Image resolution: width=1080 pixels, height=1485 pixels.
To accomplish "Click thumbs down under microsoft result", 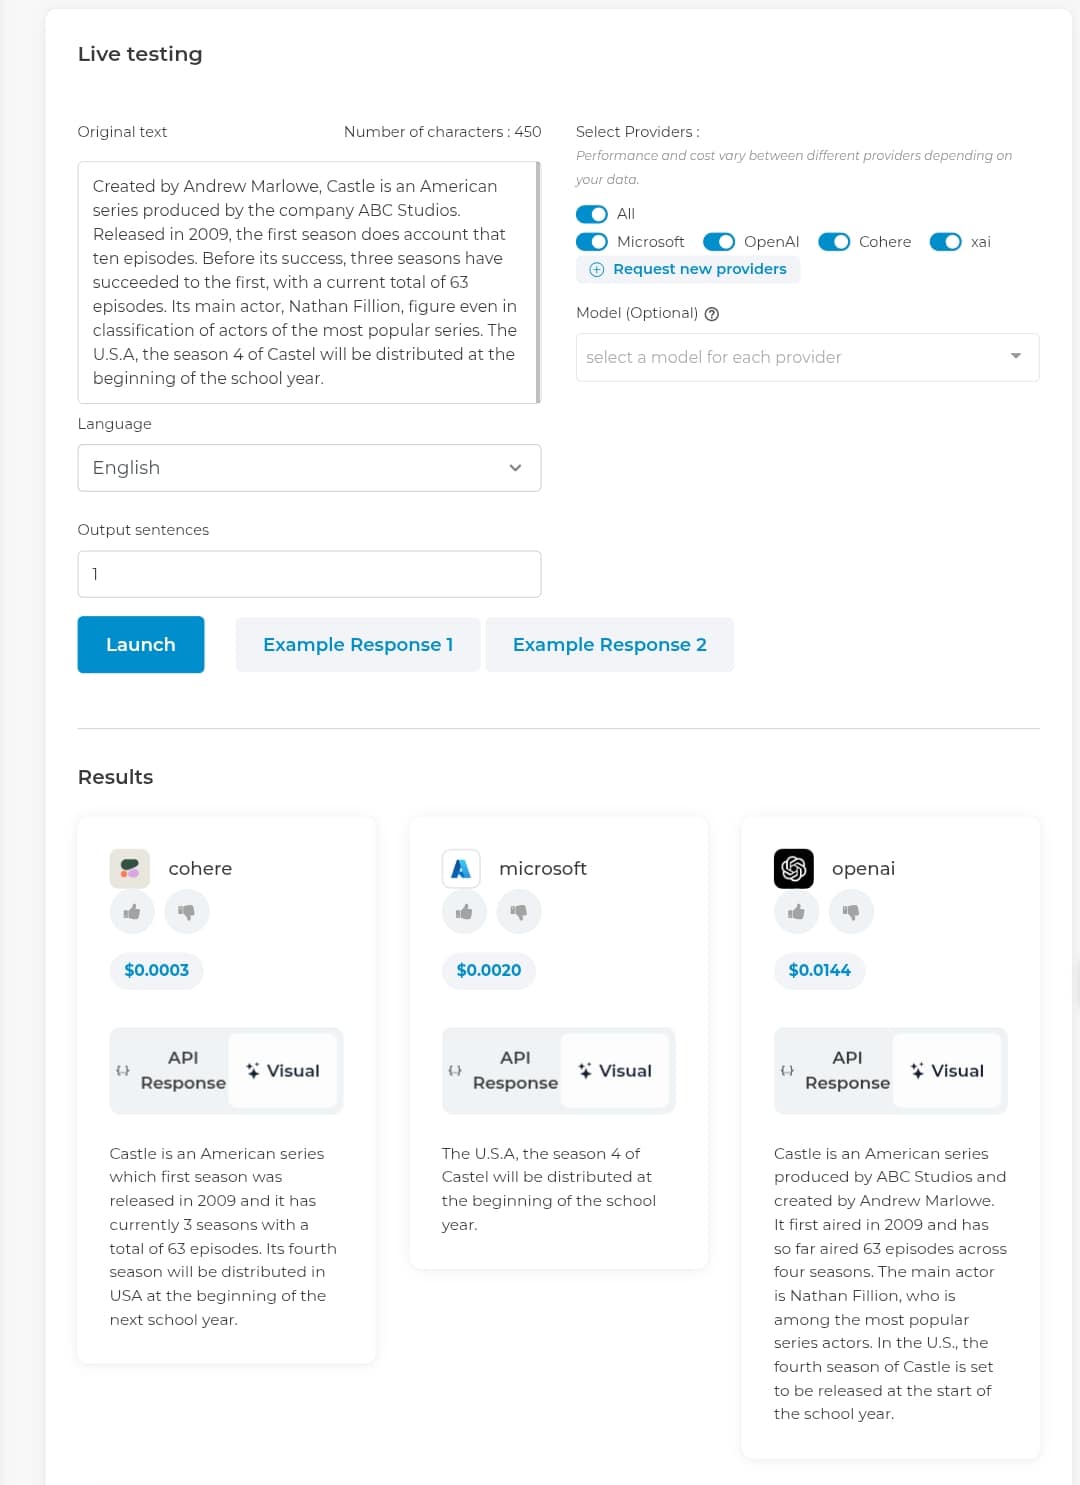I will [518, 912].
